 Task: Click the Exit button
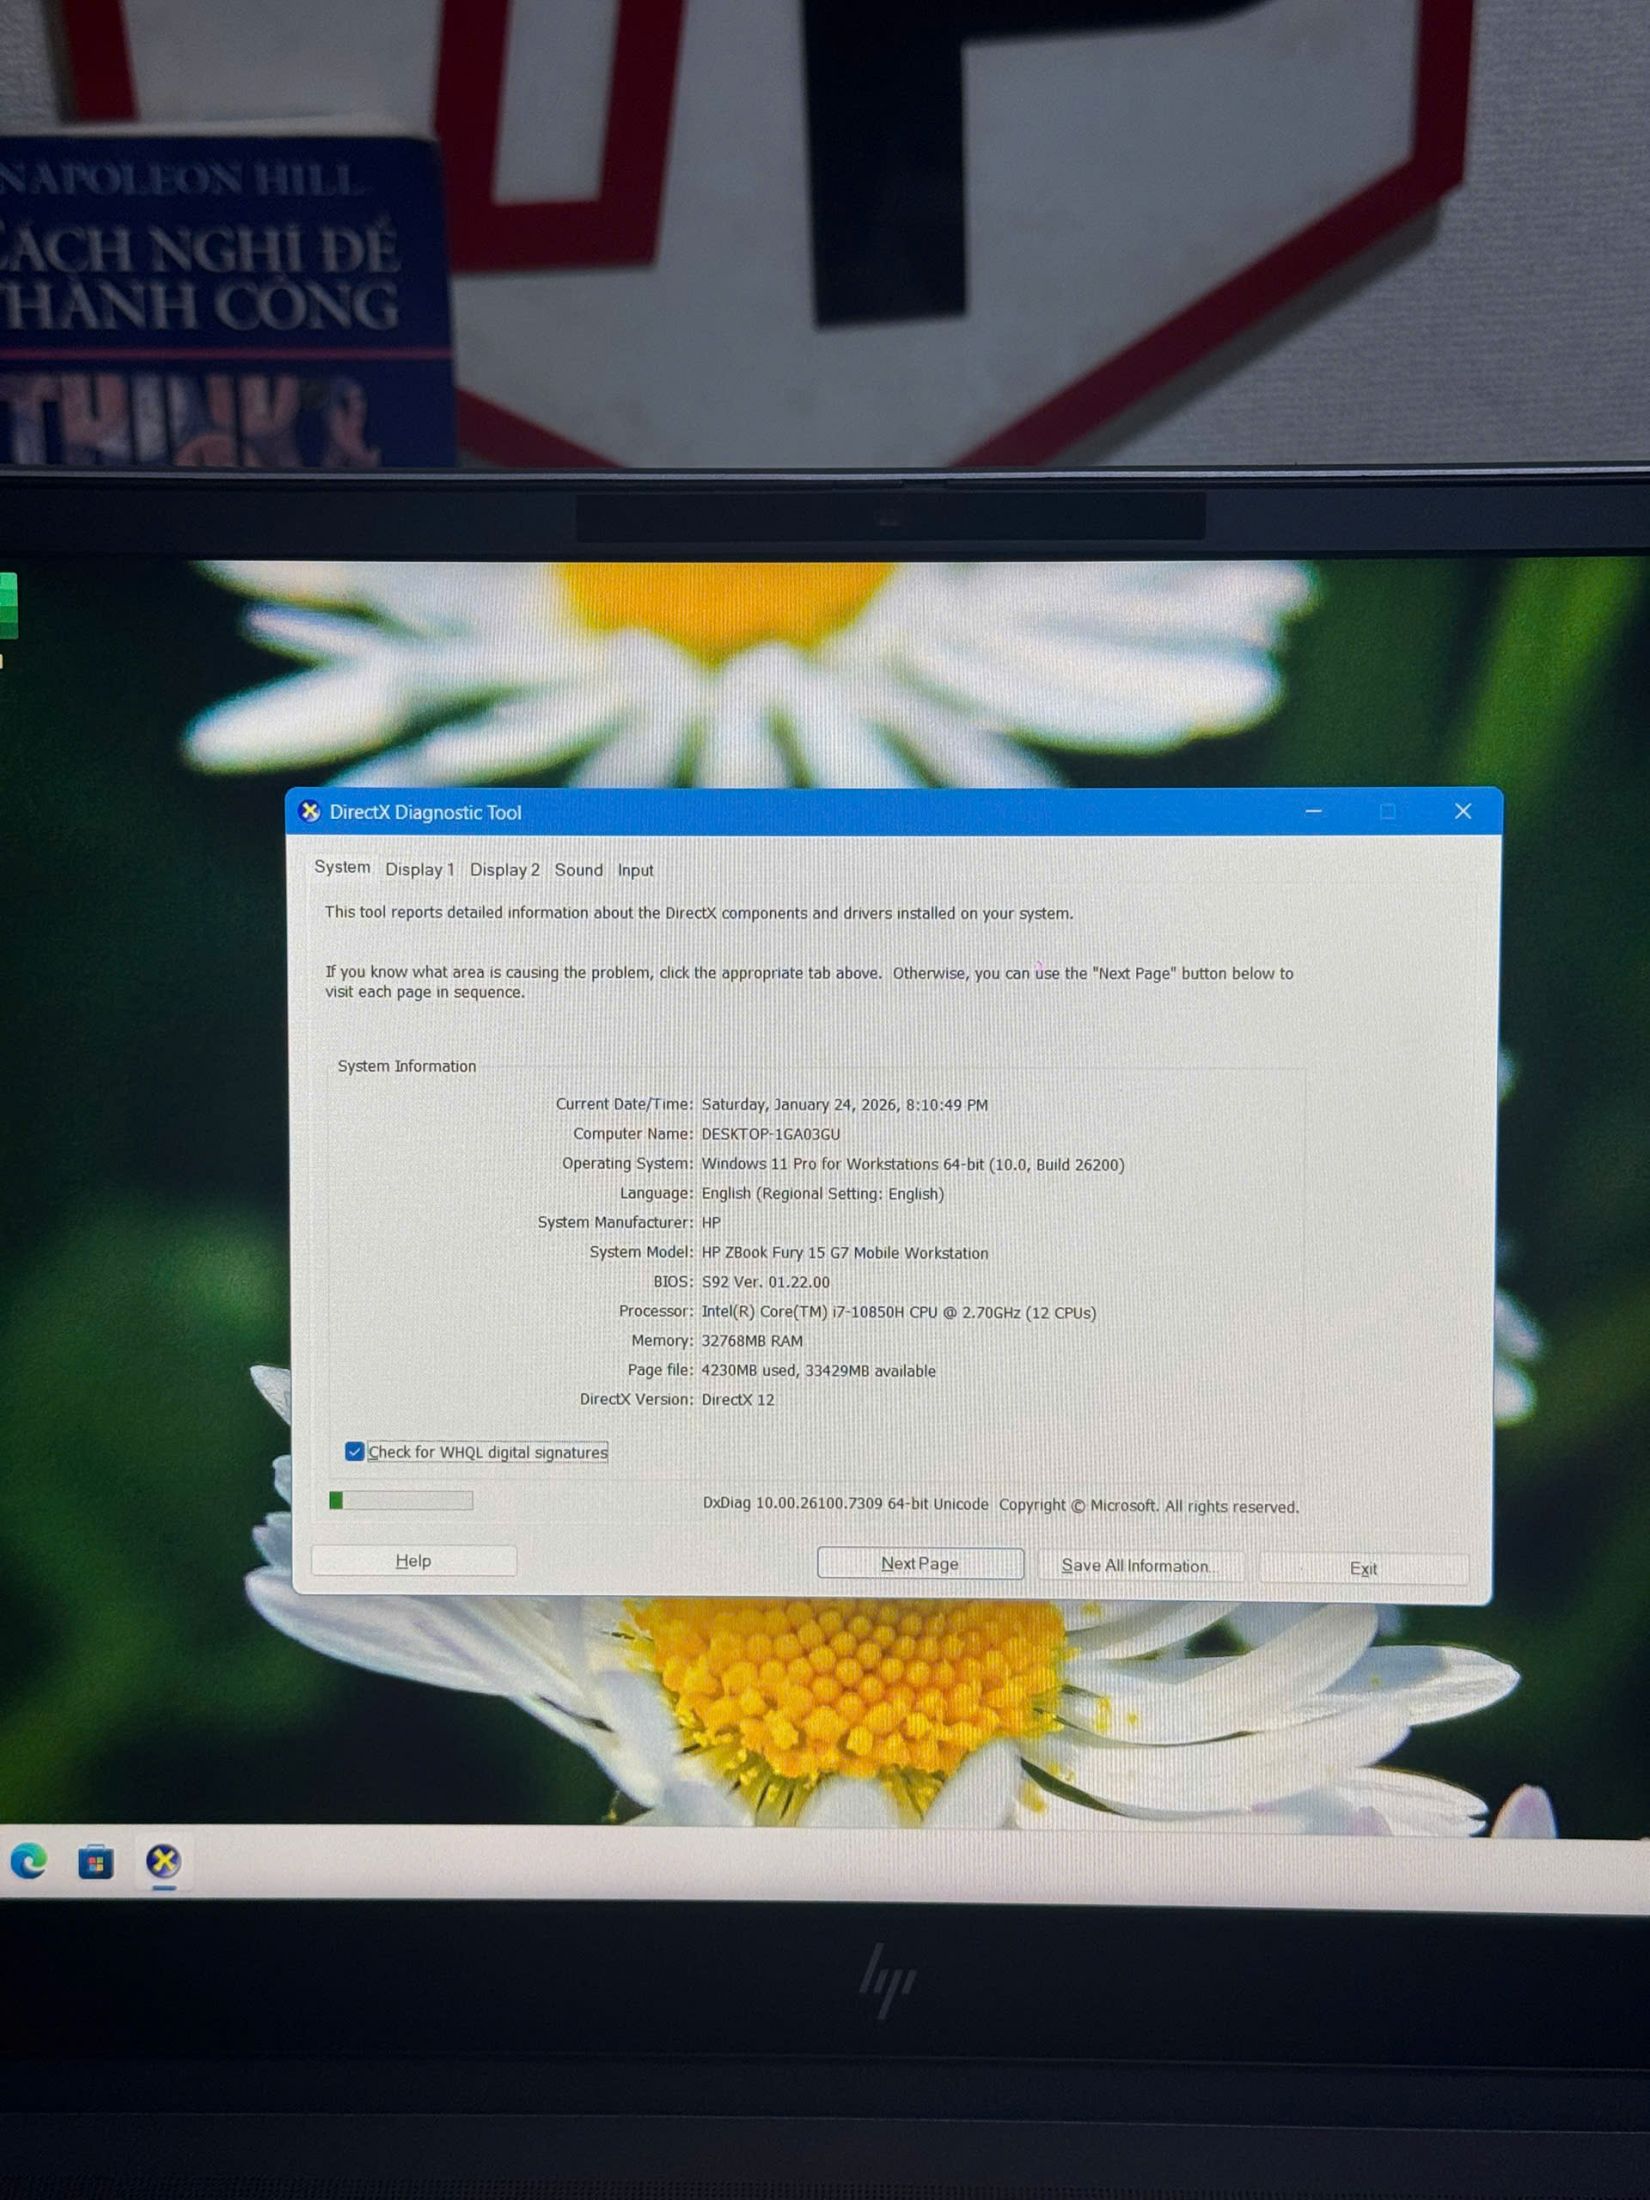pos(1362,1568)
